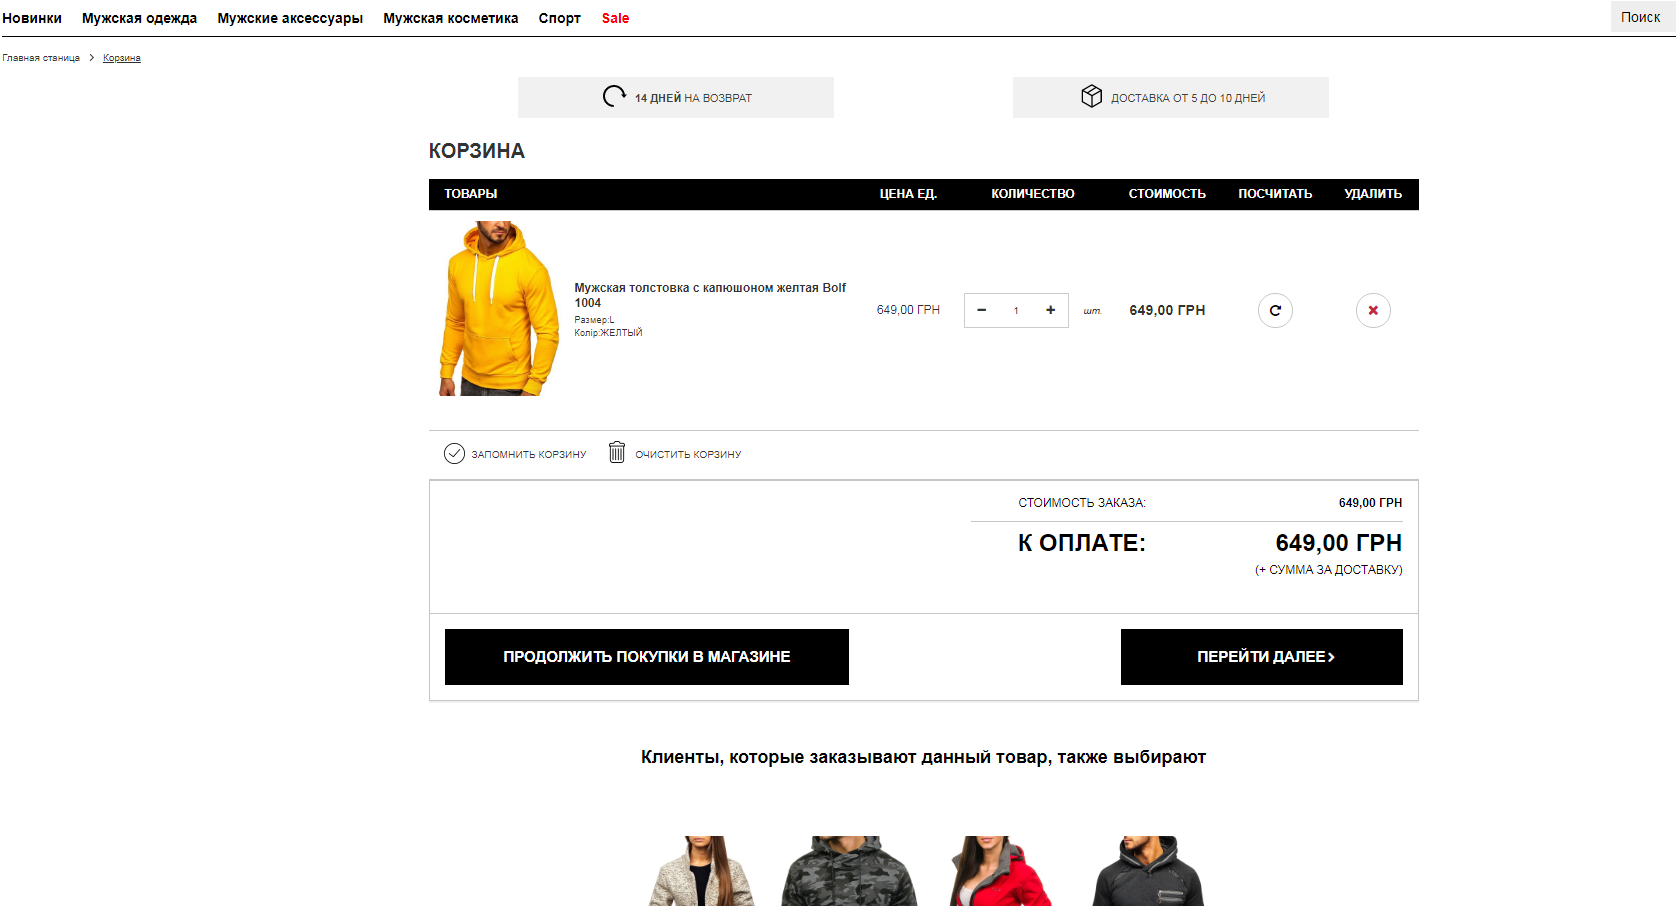Click the 14-day return arrow icon
The image size is (1676, 906).
click(x=614, y=96)
